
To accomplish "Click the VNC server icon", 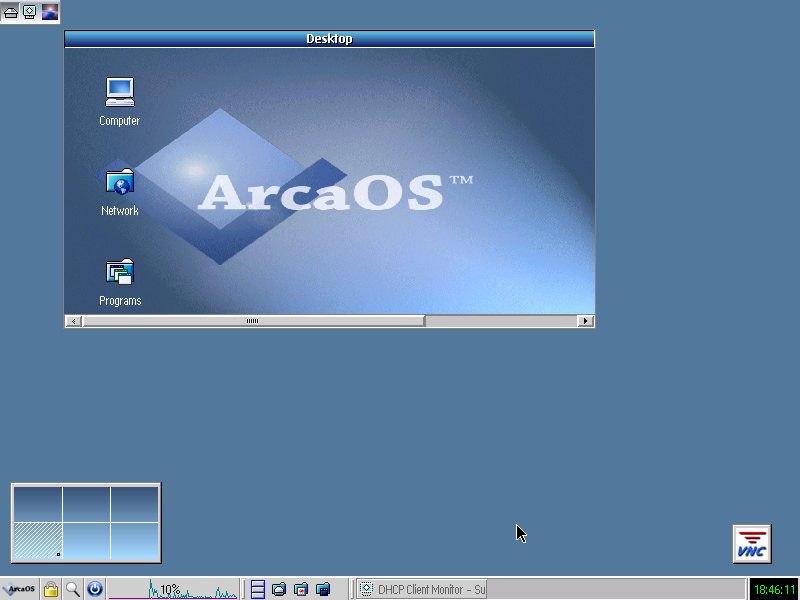I will [x=751, y=543].
